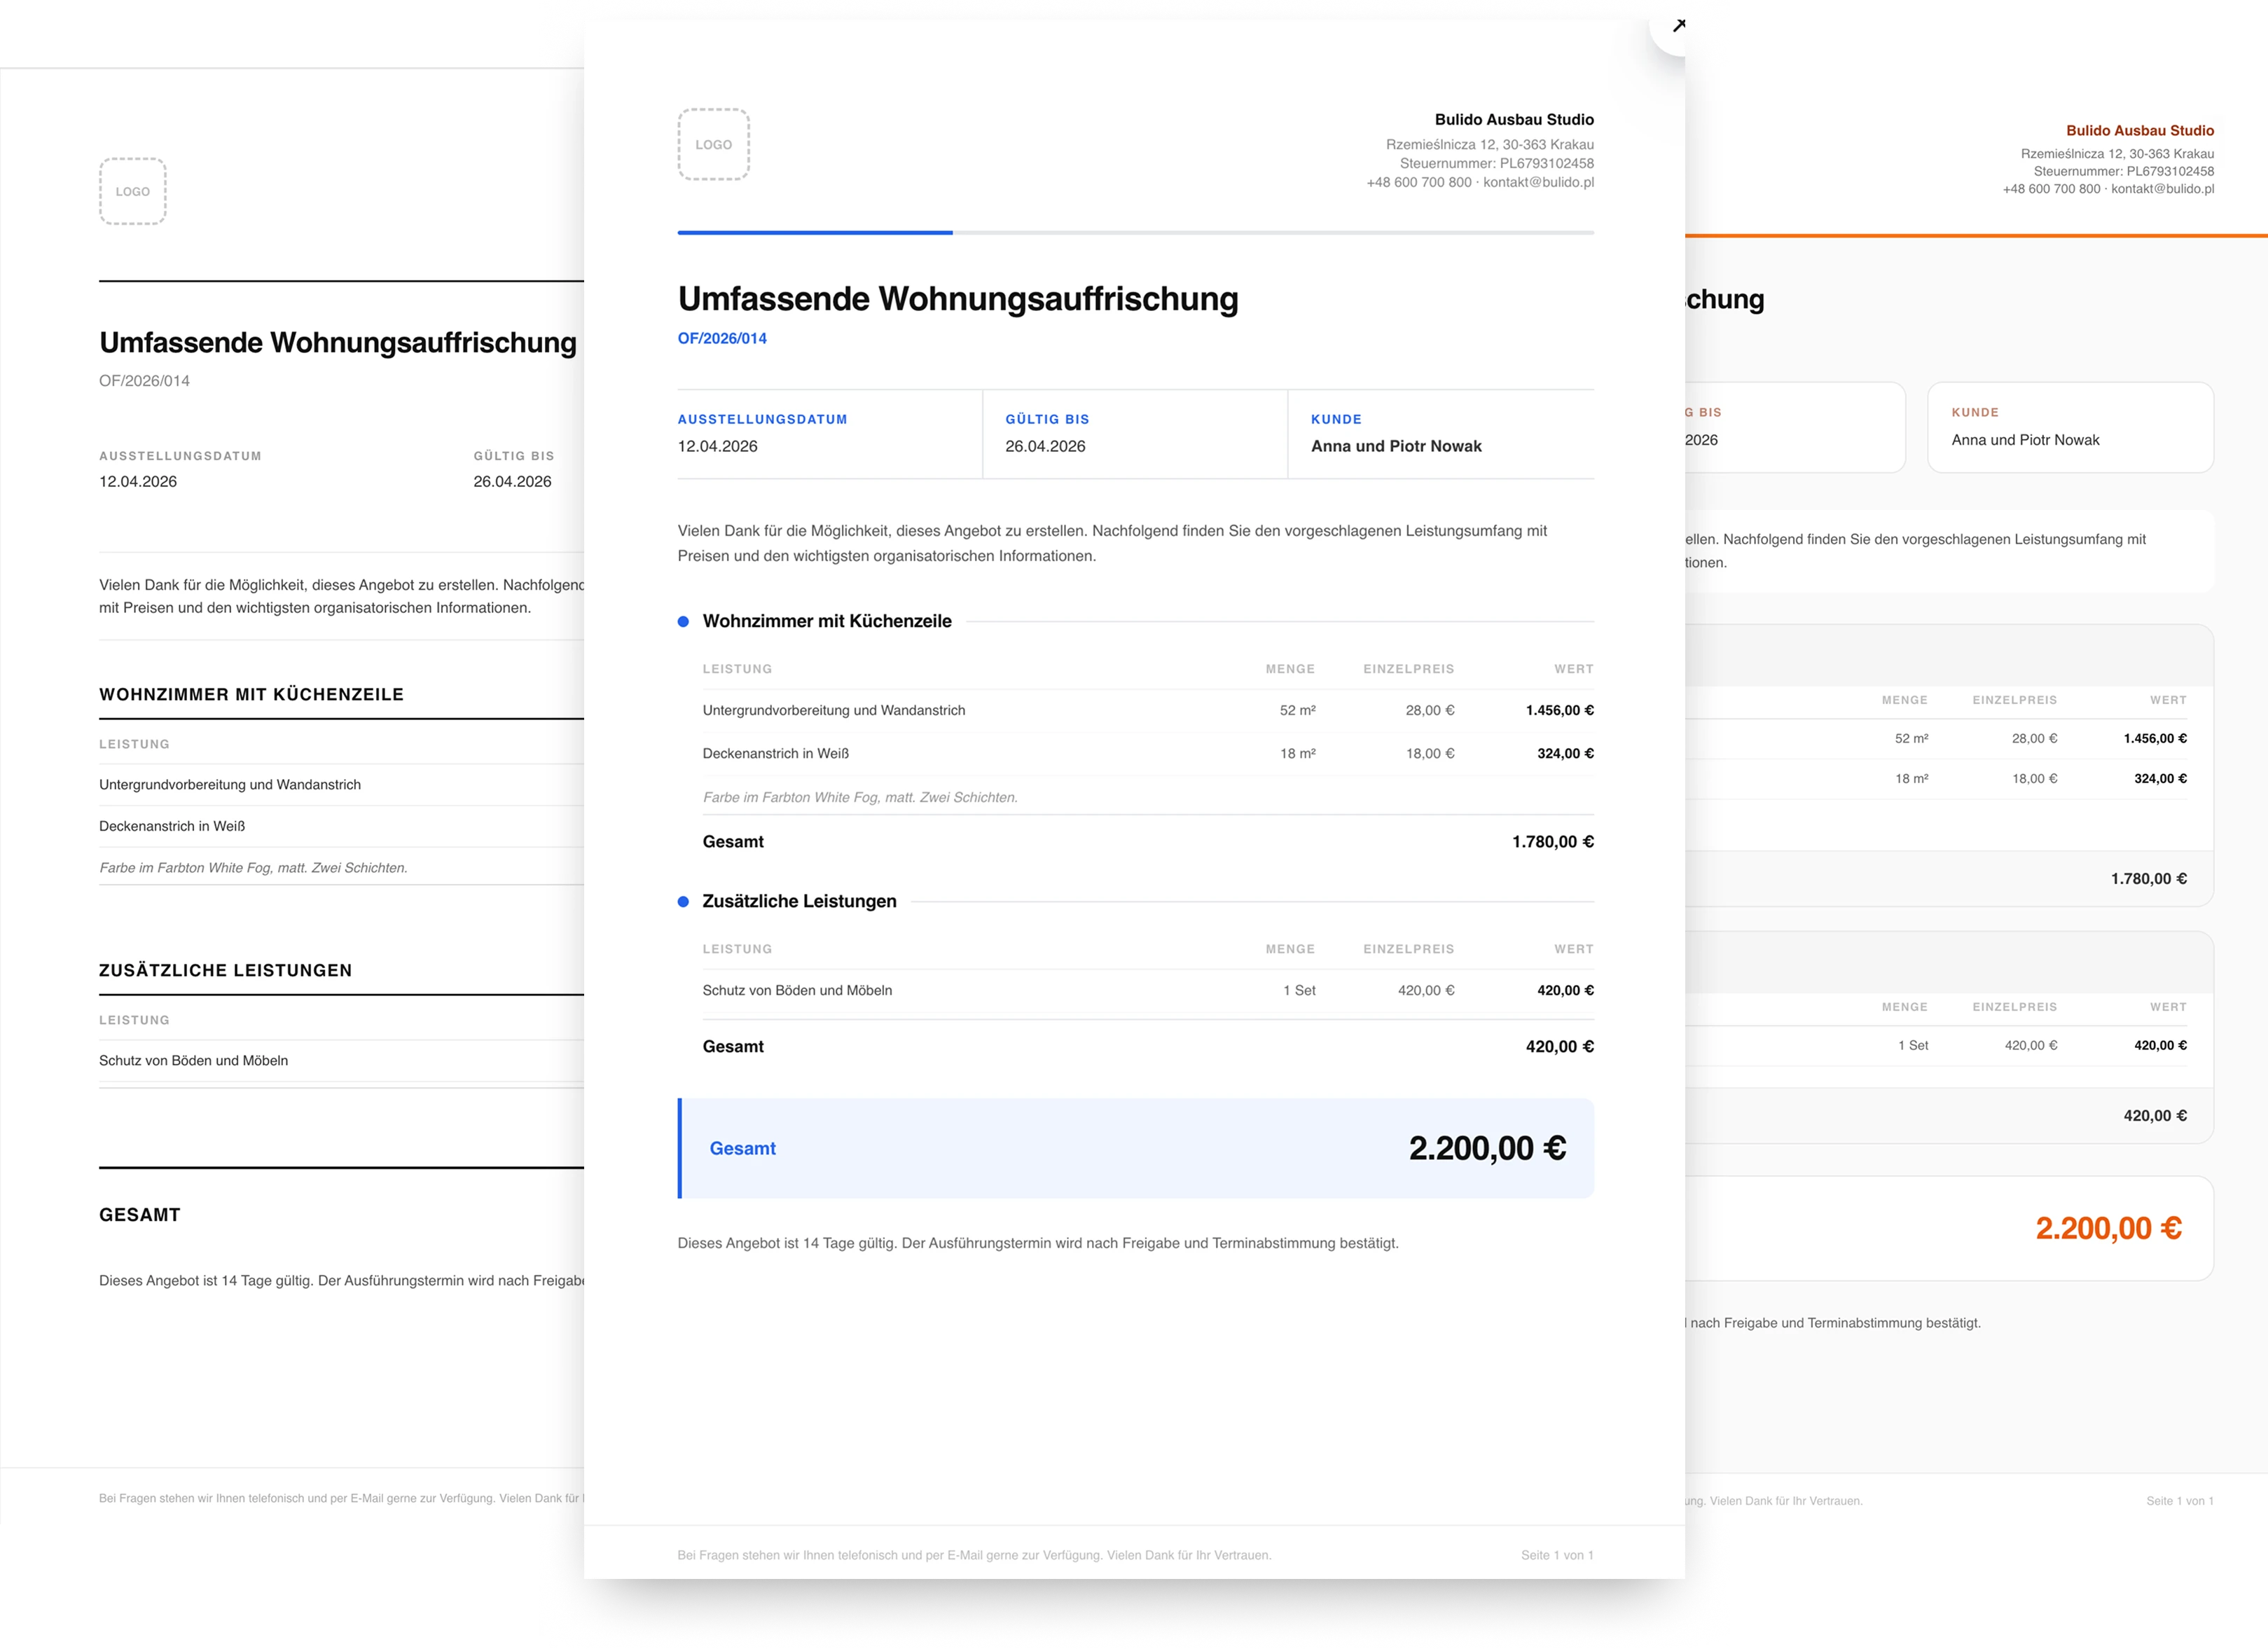The height and width of the screenshot is (1649, 2268).
Task: Click 'Deckenanstrich in Weiß' in the left document
Action: (x=172, y=826)
